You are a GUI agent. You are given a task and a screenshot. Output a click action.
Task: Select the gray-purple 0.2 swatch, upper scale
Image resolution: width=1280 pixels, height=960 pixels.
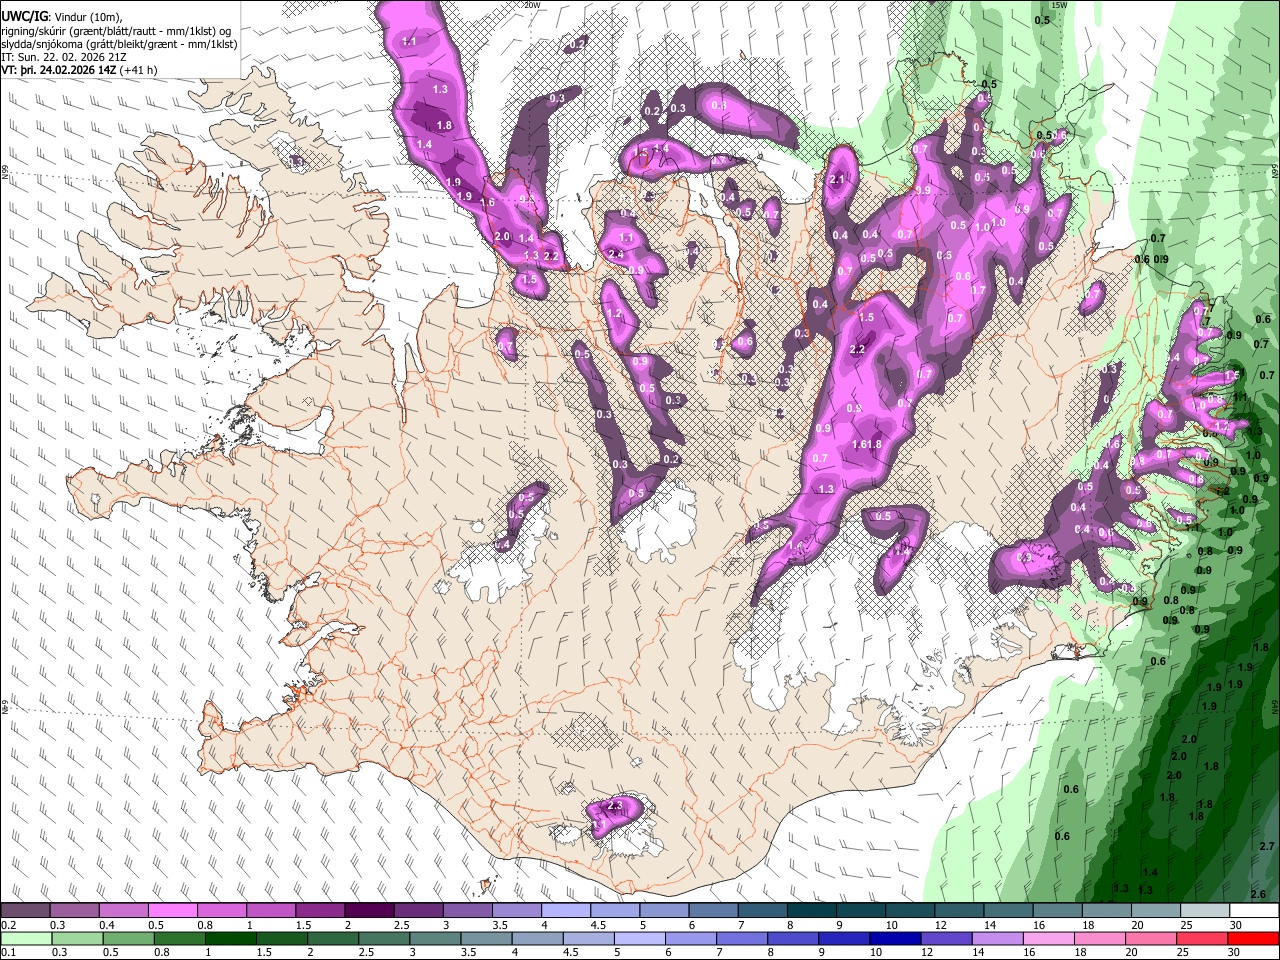pyautogui.click(x=25, y=911)
